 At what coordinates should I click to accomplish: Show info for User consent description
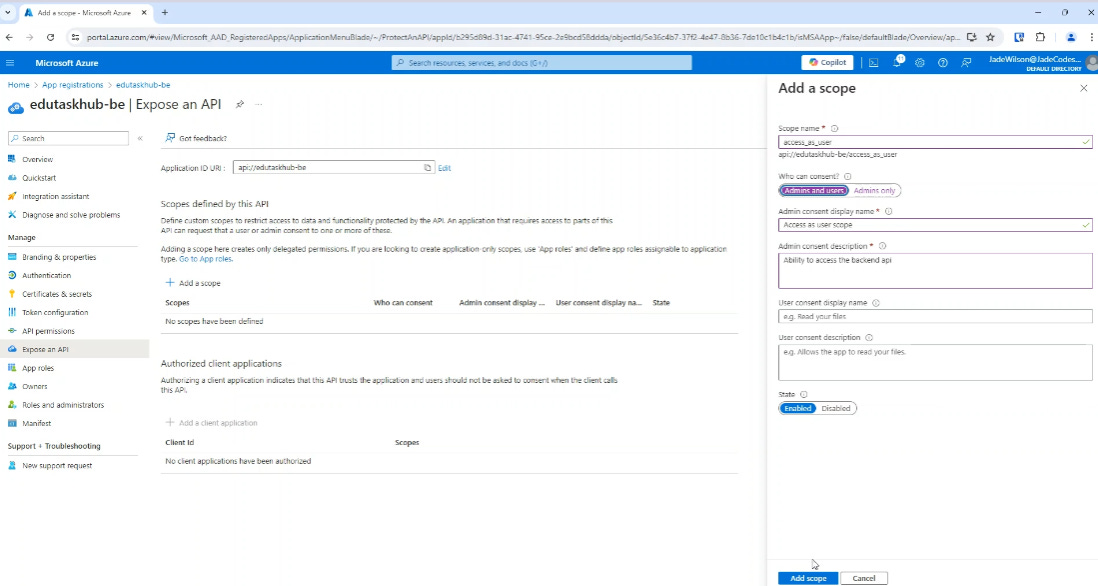click(869, 337)
